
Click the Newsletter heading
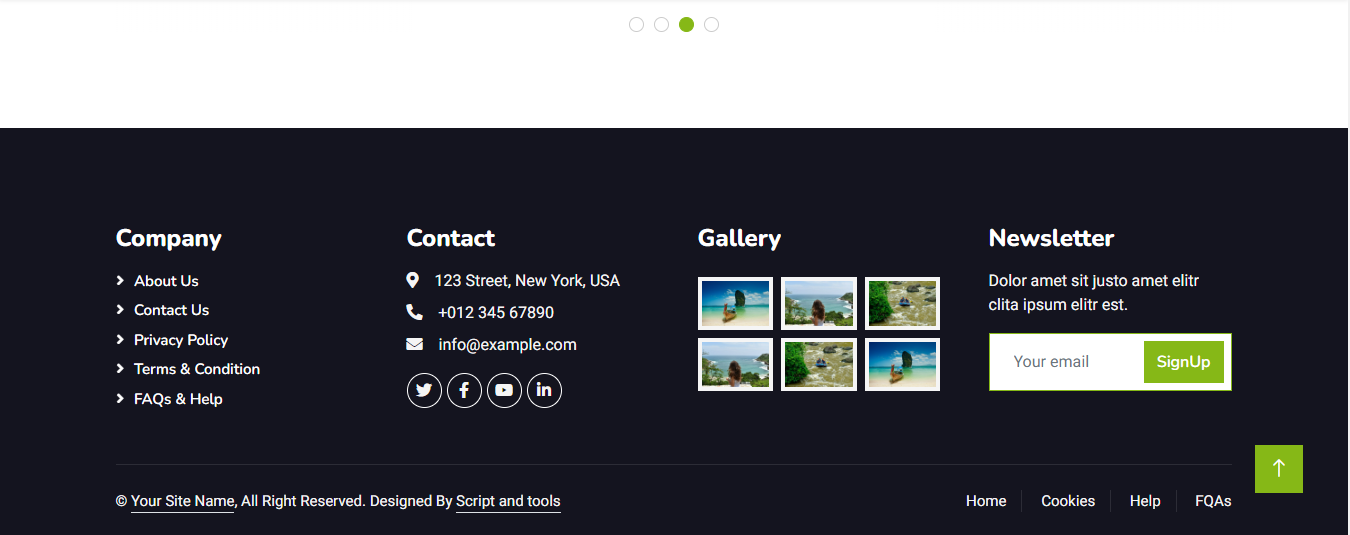tap(1051, 238)
